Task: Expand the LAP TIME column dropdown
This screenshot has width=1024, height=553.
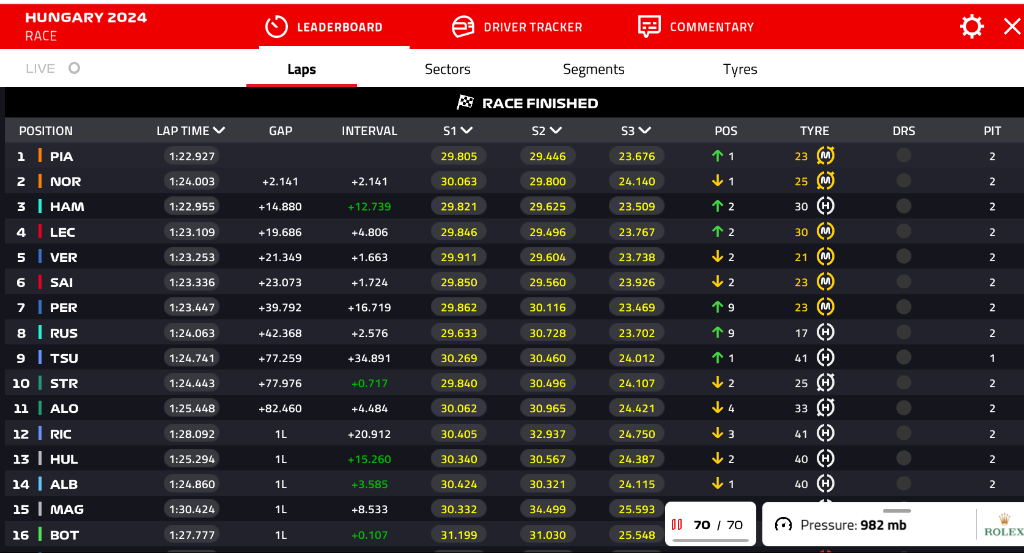Action: [x=219, y=131]
